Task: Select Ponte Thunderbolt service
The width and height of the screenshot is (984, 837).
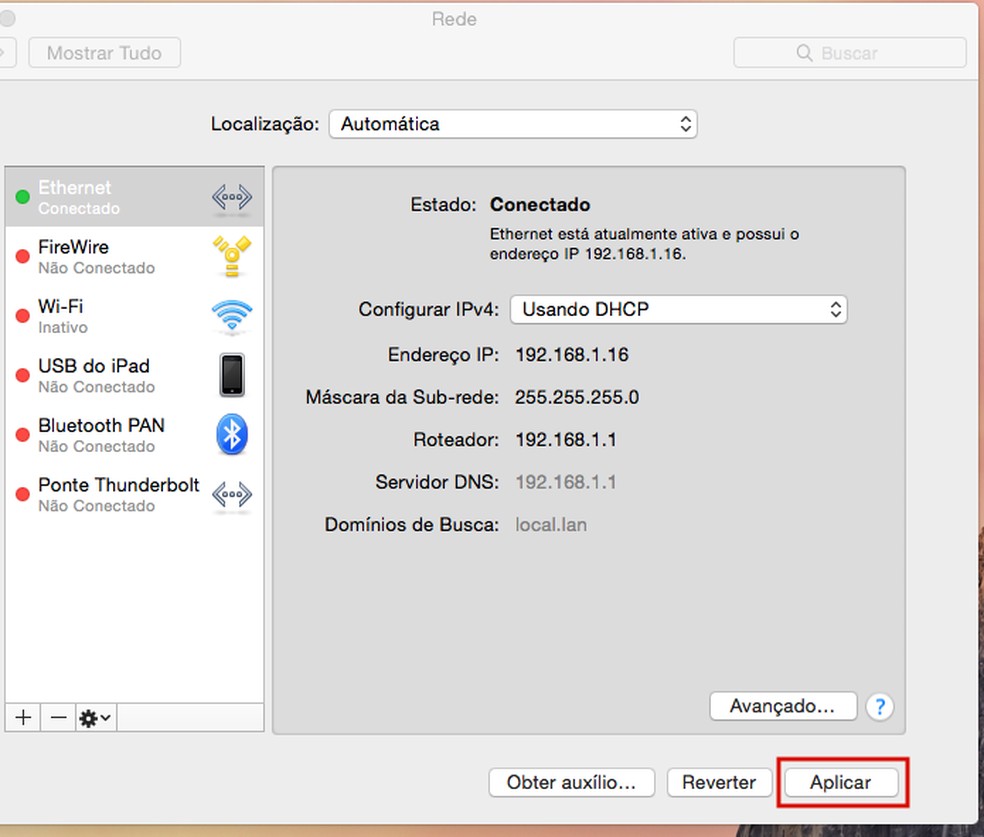Action: [x=134, y=494]
